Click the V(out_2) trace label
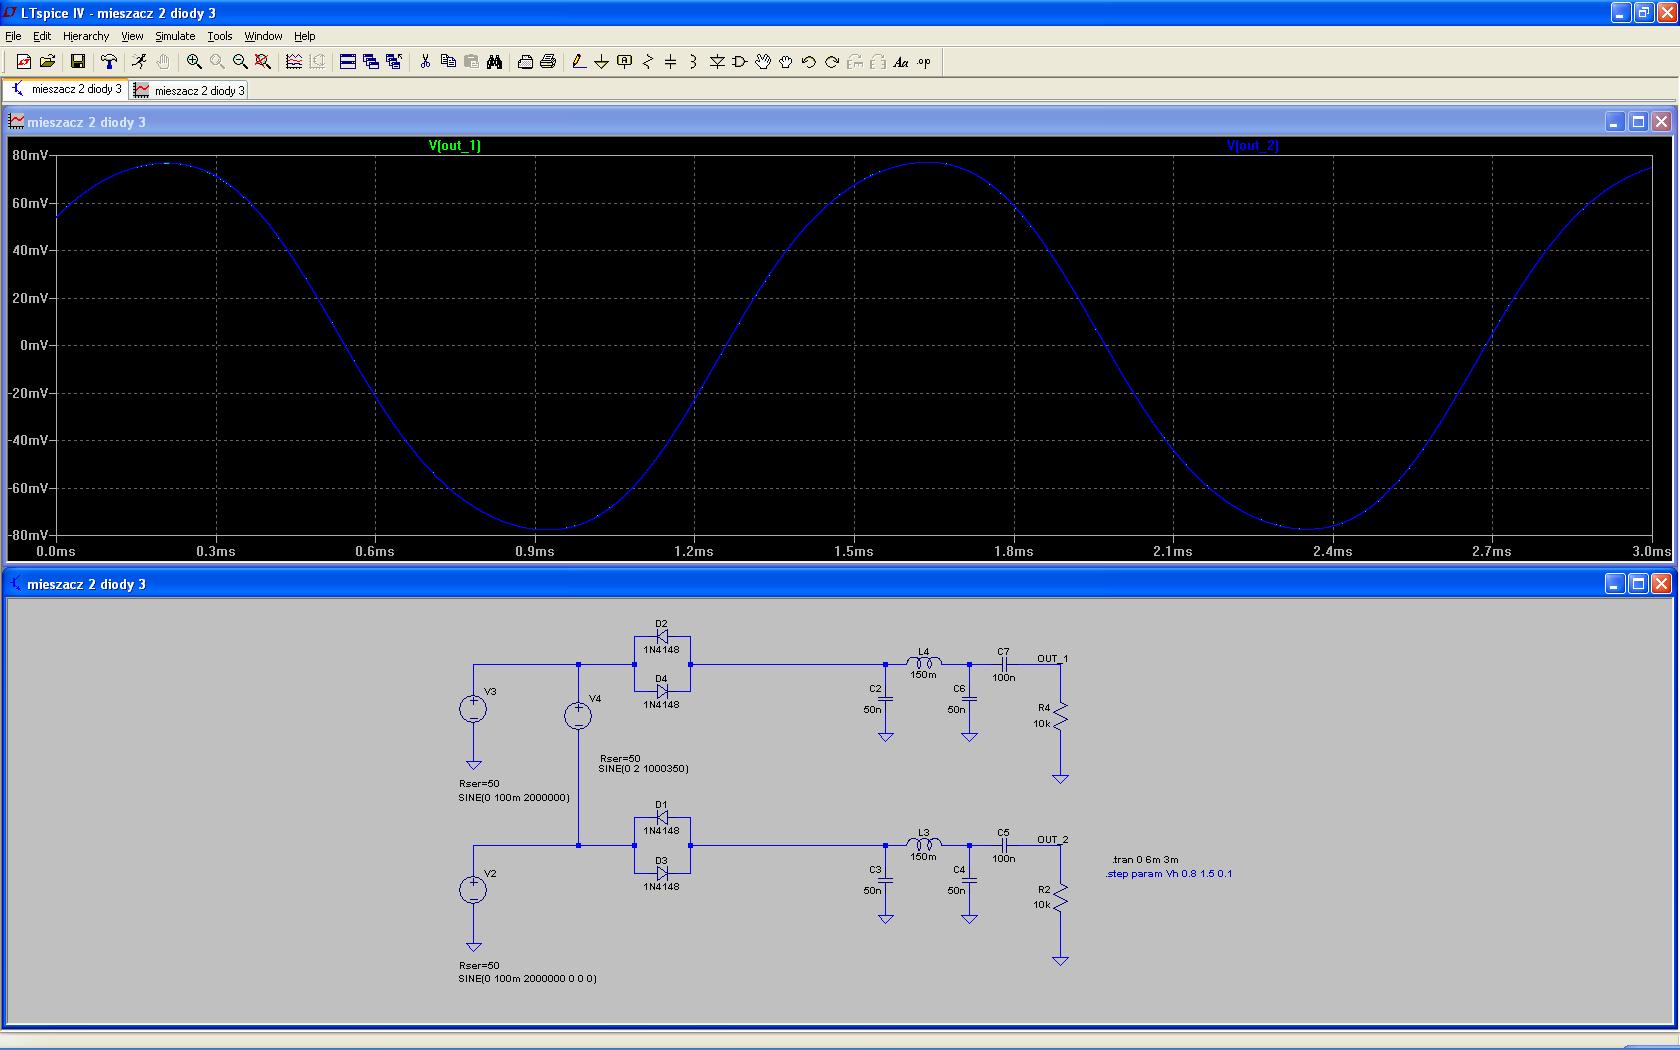 tap(1252, 146)
